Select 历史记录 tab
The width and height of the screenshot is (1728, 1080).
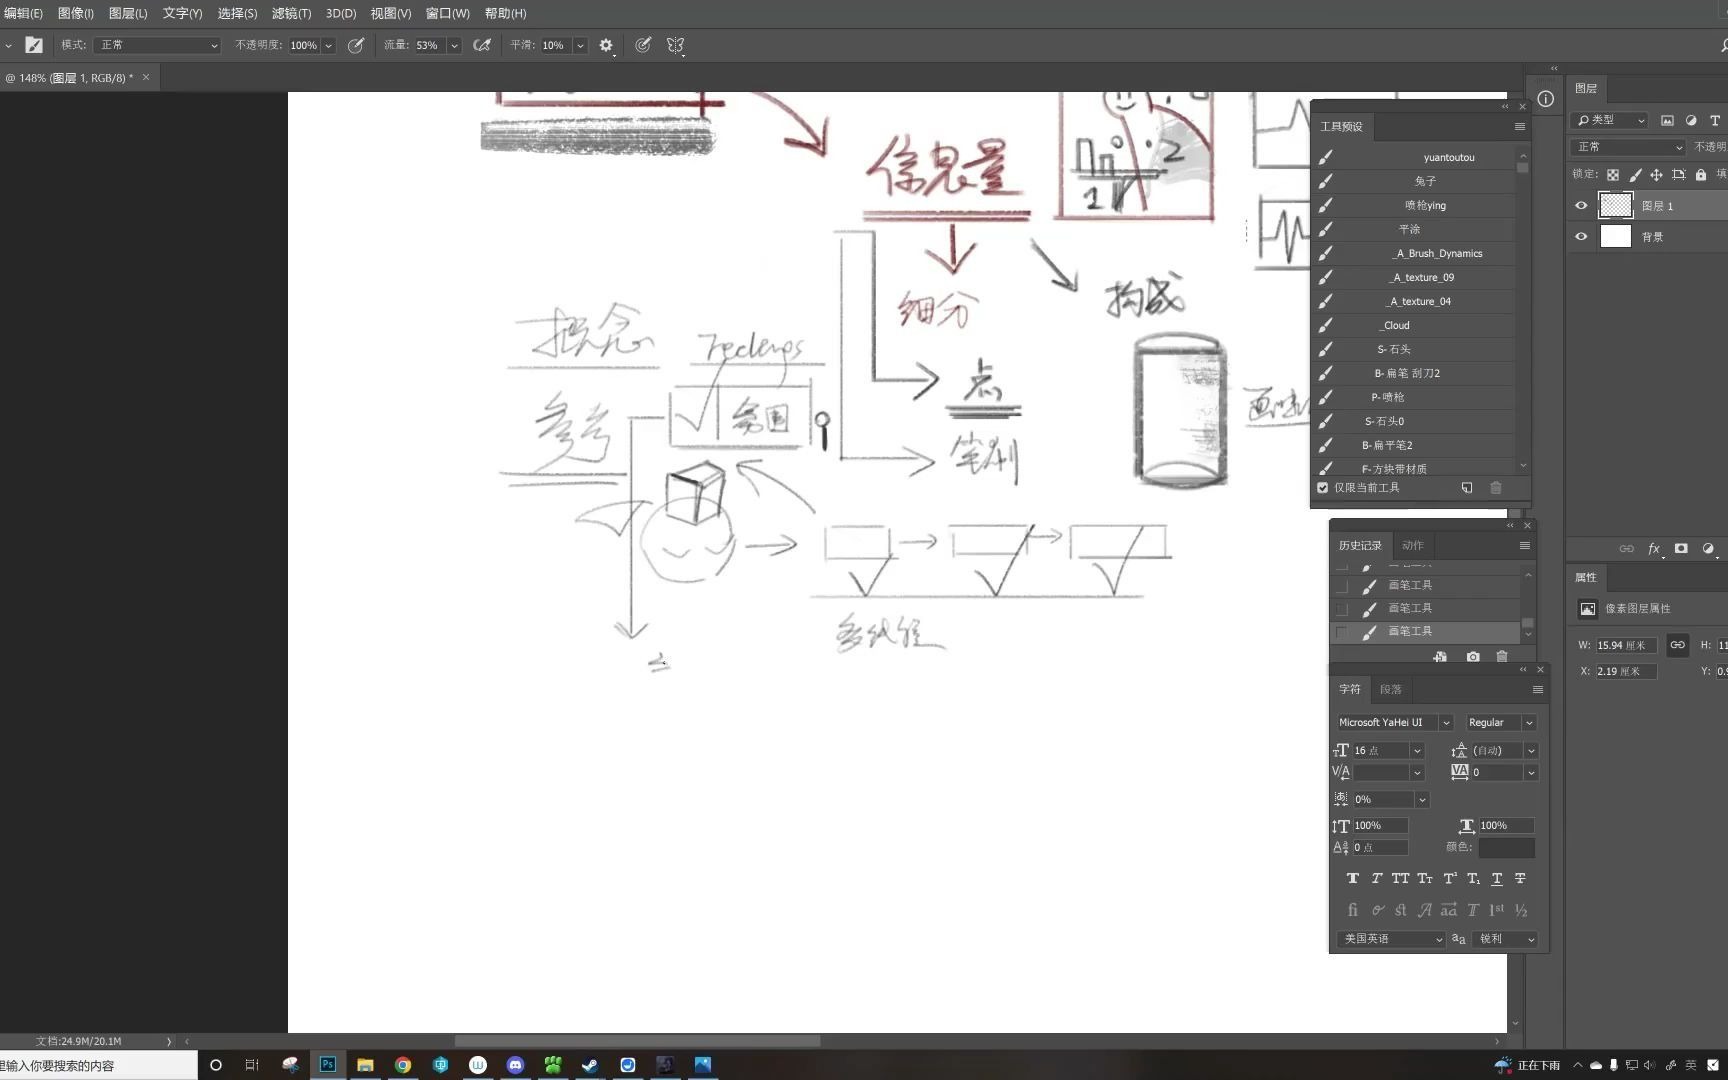[x=1360, y=545]
